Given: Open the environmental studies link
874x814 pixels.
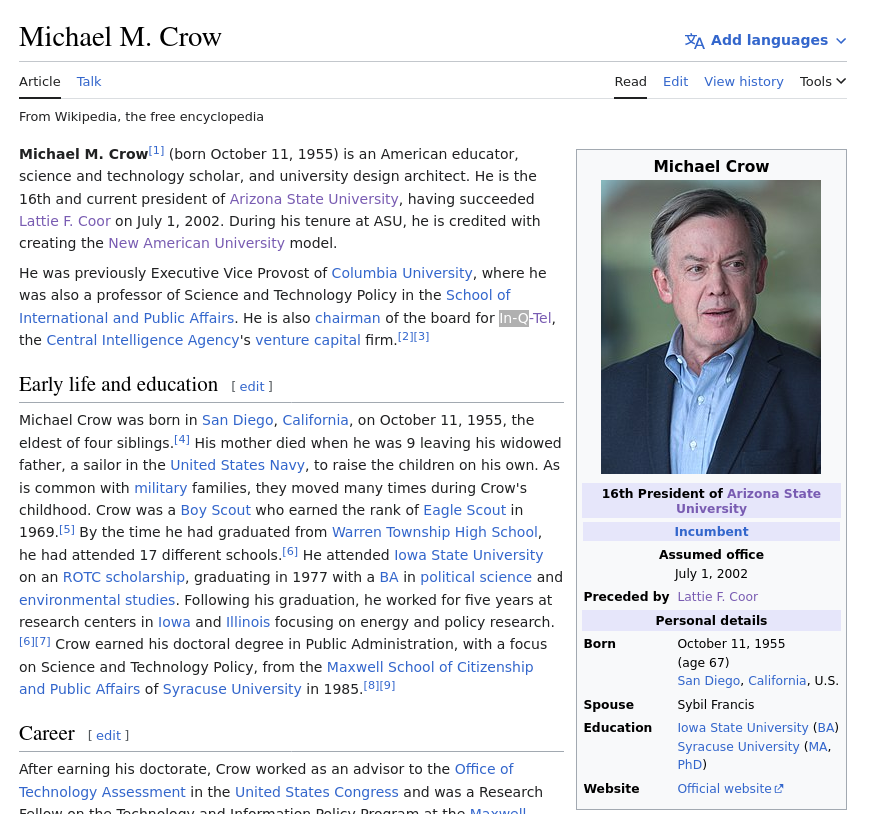Looking at the screenshot, I should pos(97,600).
